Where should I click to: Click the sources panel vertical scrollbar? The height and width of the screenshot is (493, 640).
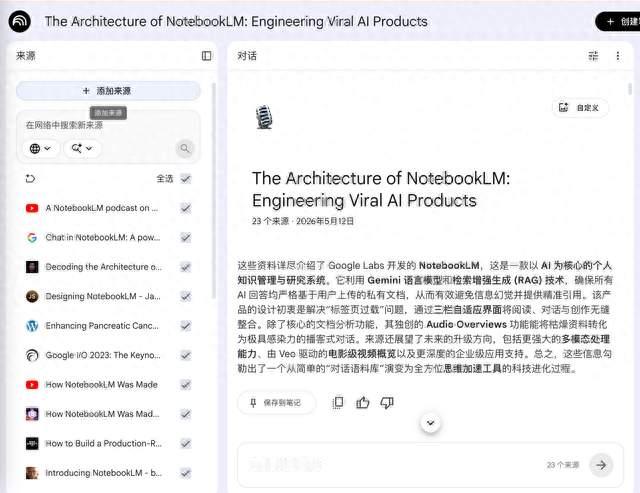pos(213,190)
